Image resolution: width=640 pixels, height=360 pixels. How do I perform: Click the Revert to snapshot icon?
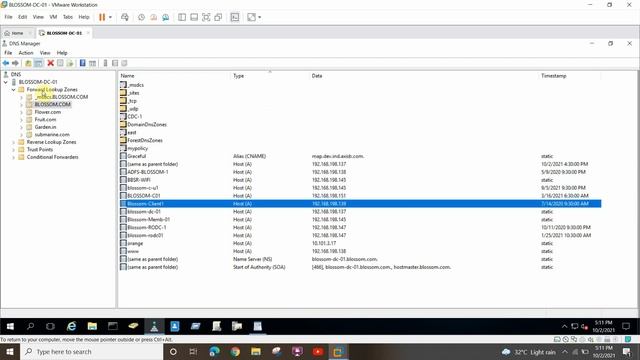tap(153, 17)
